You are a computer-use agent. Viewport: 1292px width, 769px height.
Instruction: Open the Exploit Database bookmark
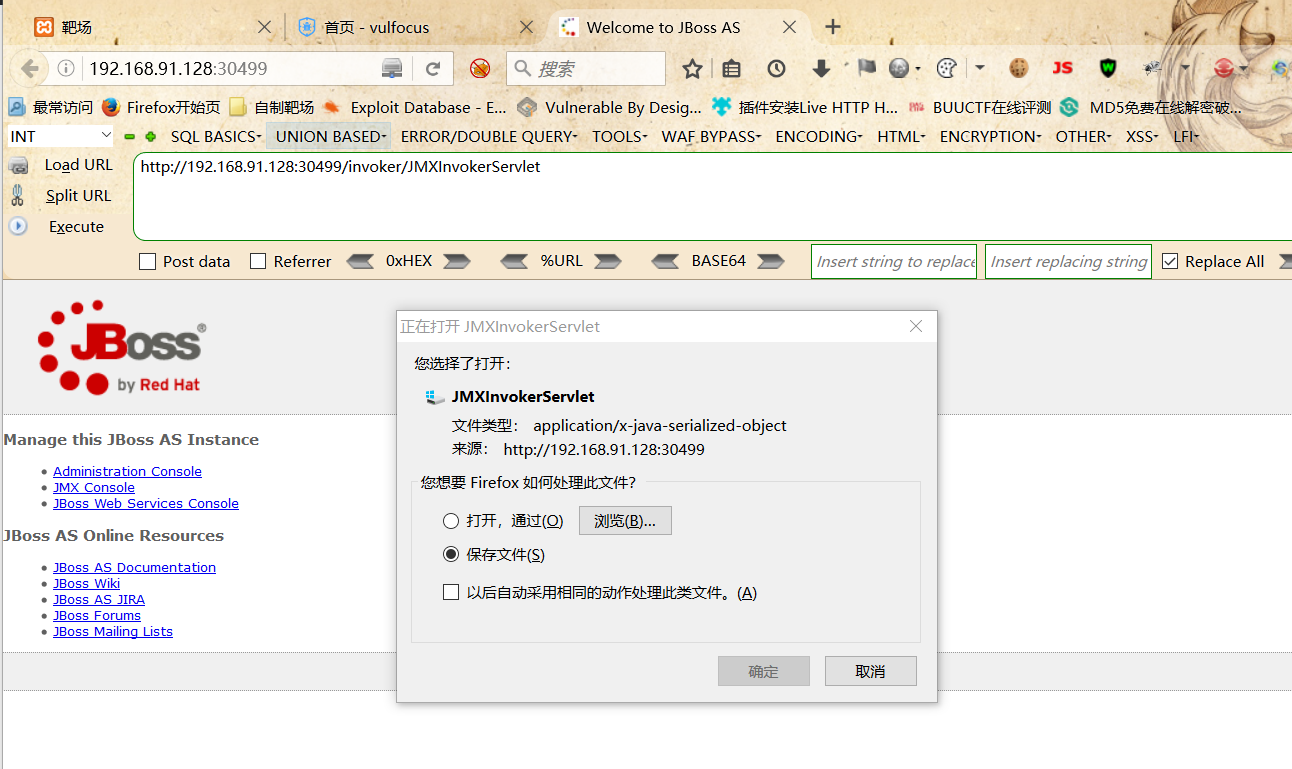click(x=415, y=107)
